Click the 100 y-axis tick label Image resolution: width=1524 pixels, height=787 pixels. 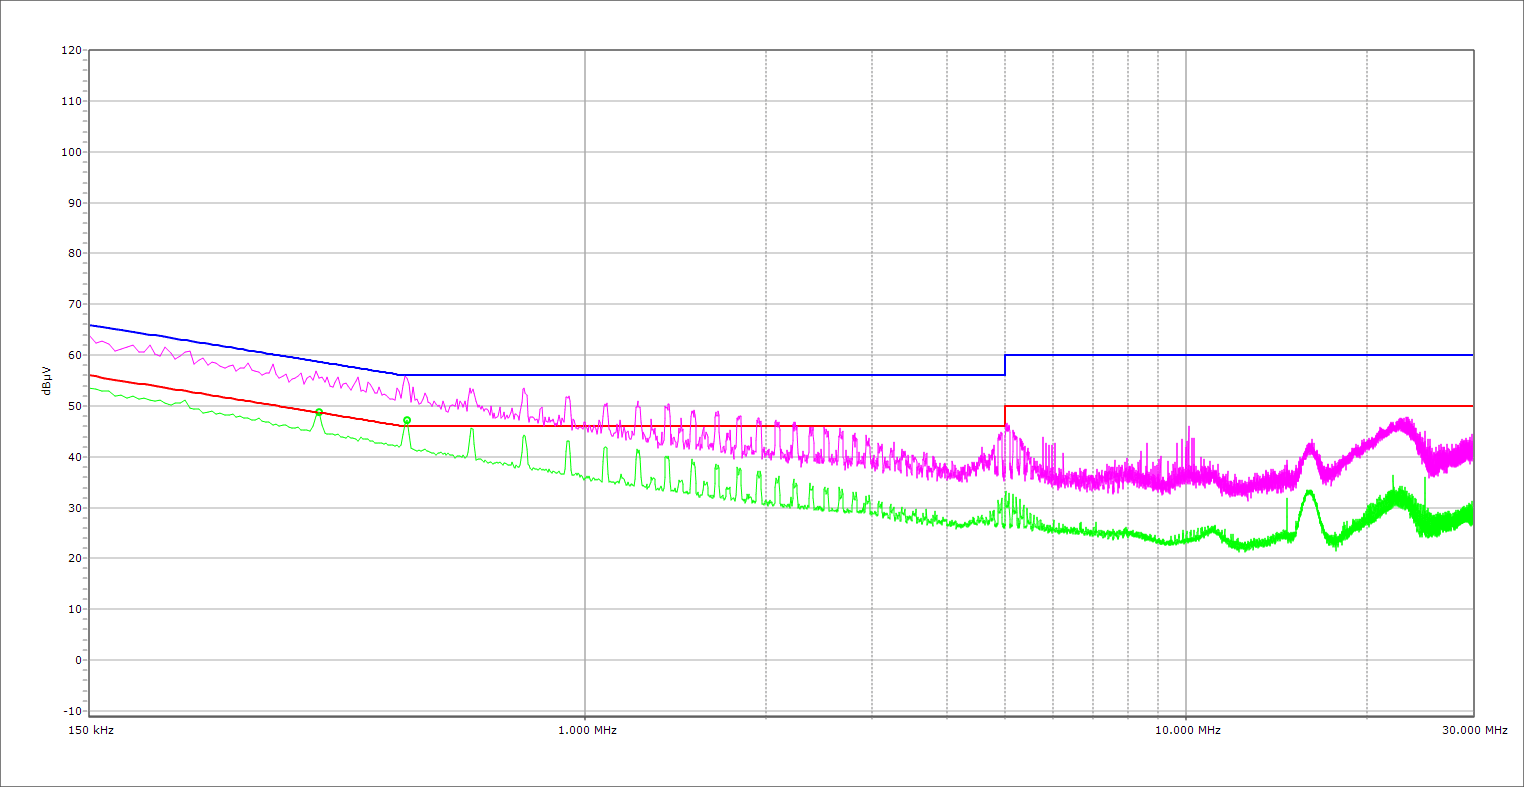[71, 152]
